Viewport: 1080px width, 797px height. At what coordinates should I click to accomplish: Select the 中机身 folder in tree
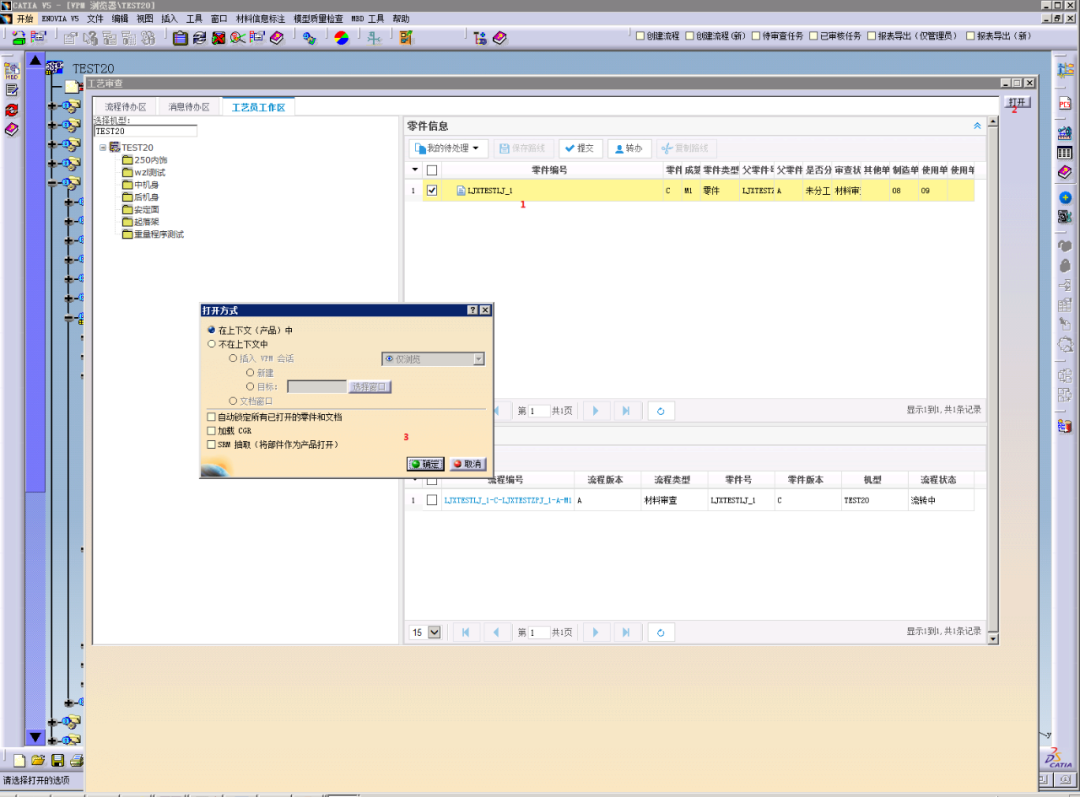141,185
